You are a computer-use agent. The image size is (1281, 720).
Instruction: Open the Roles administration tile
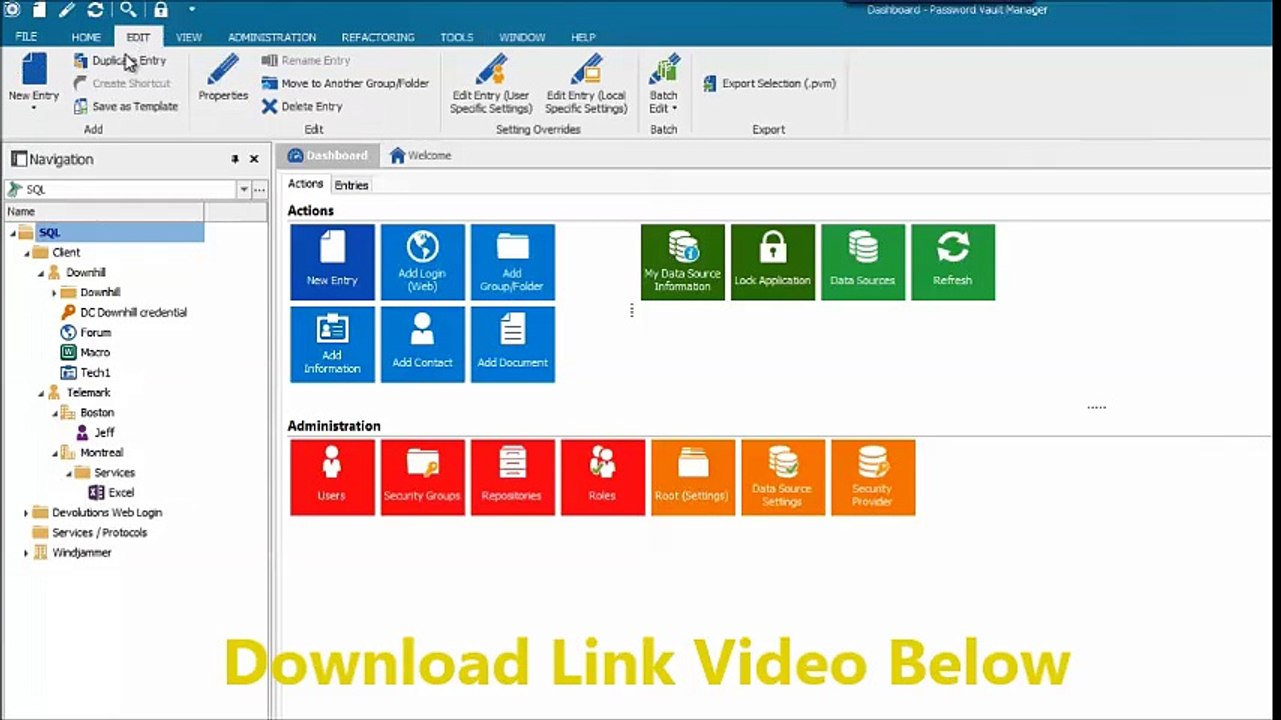click(602, 478)
